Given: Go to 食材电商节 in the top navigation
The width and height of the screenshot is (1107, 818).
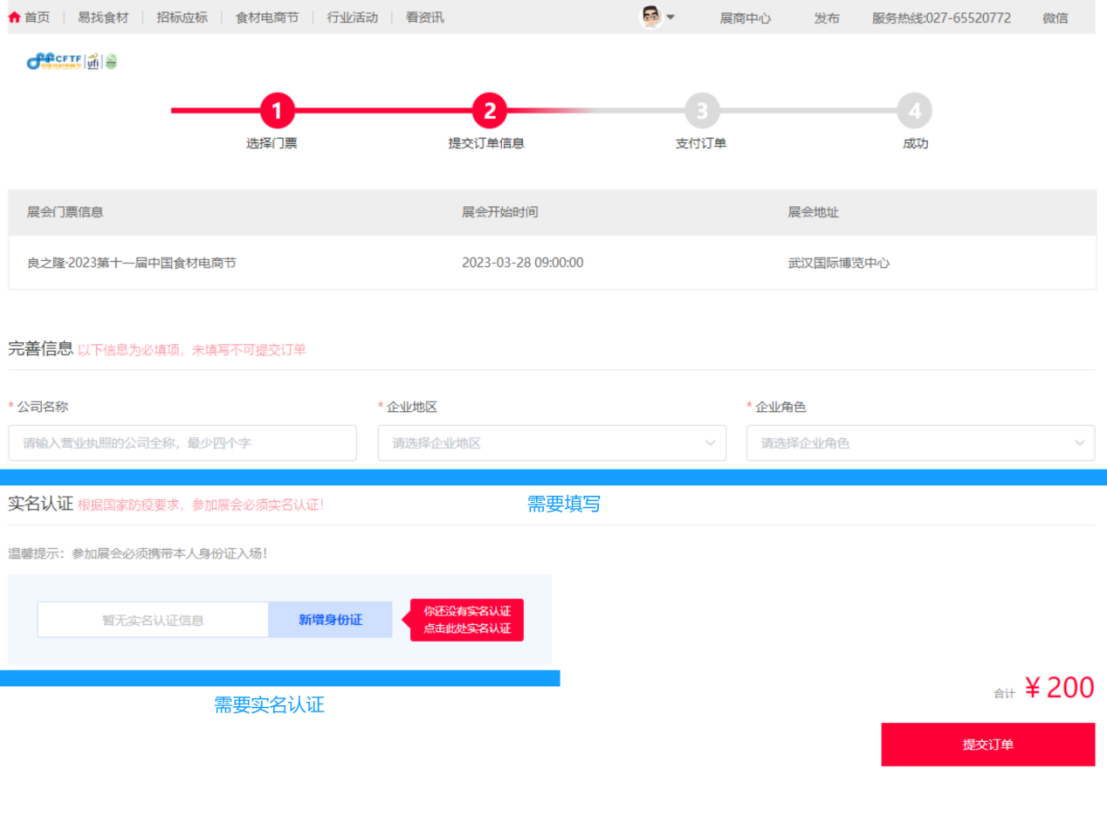Looking at the screenshot, I should point(267,17).
